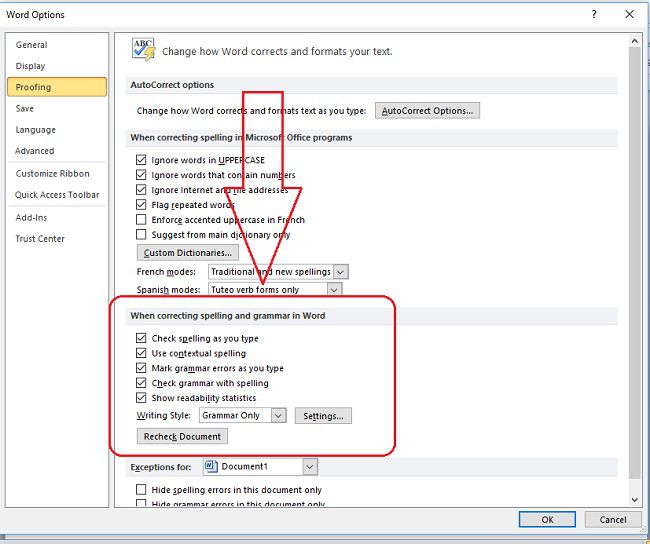Enable Suggest from main dictionary only
Screen dimensions: 650x544
coord(141,234)
